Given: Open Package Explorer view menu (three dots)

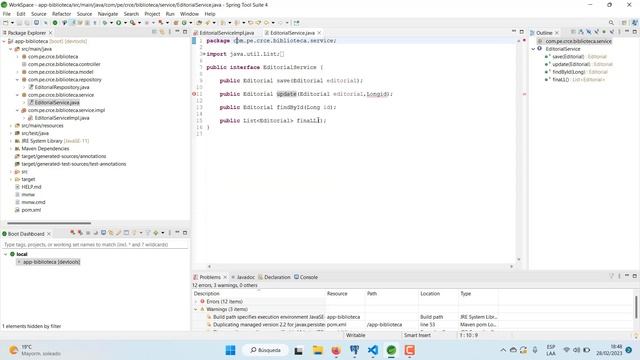Looking at the screenshot, I should click(x=169, y=32).
